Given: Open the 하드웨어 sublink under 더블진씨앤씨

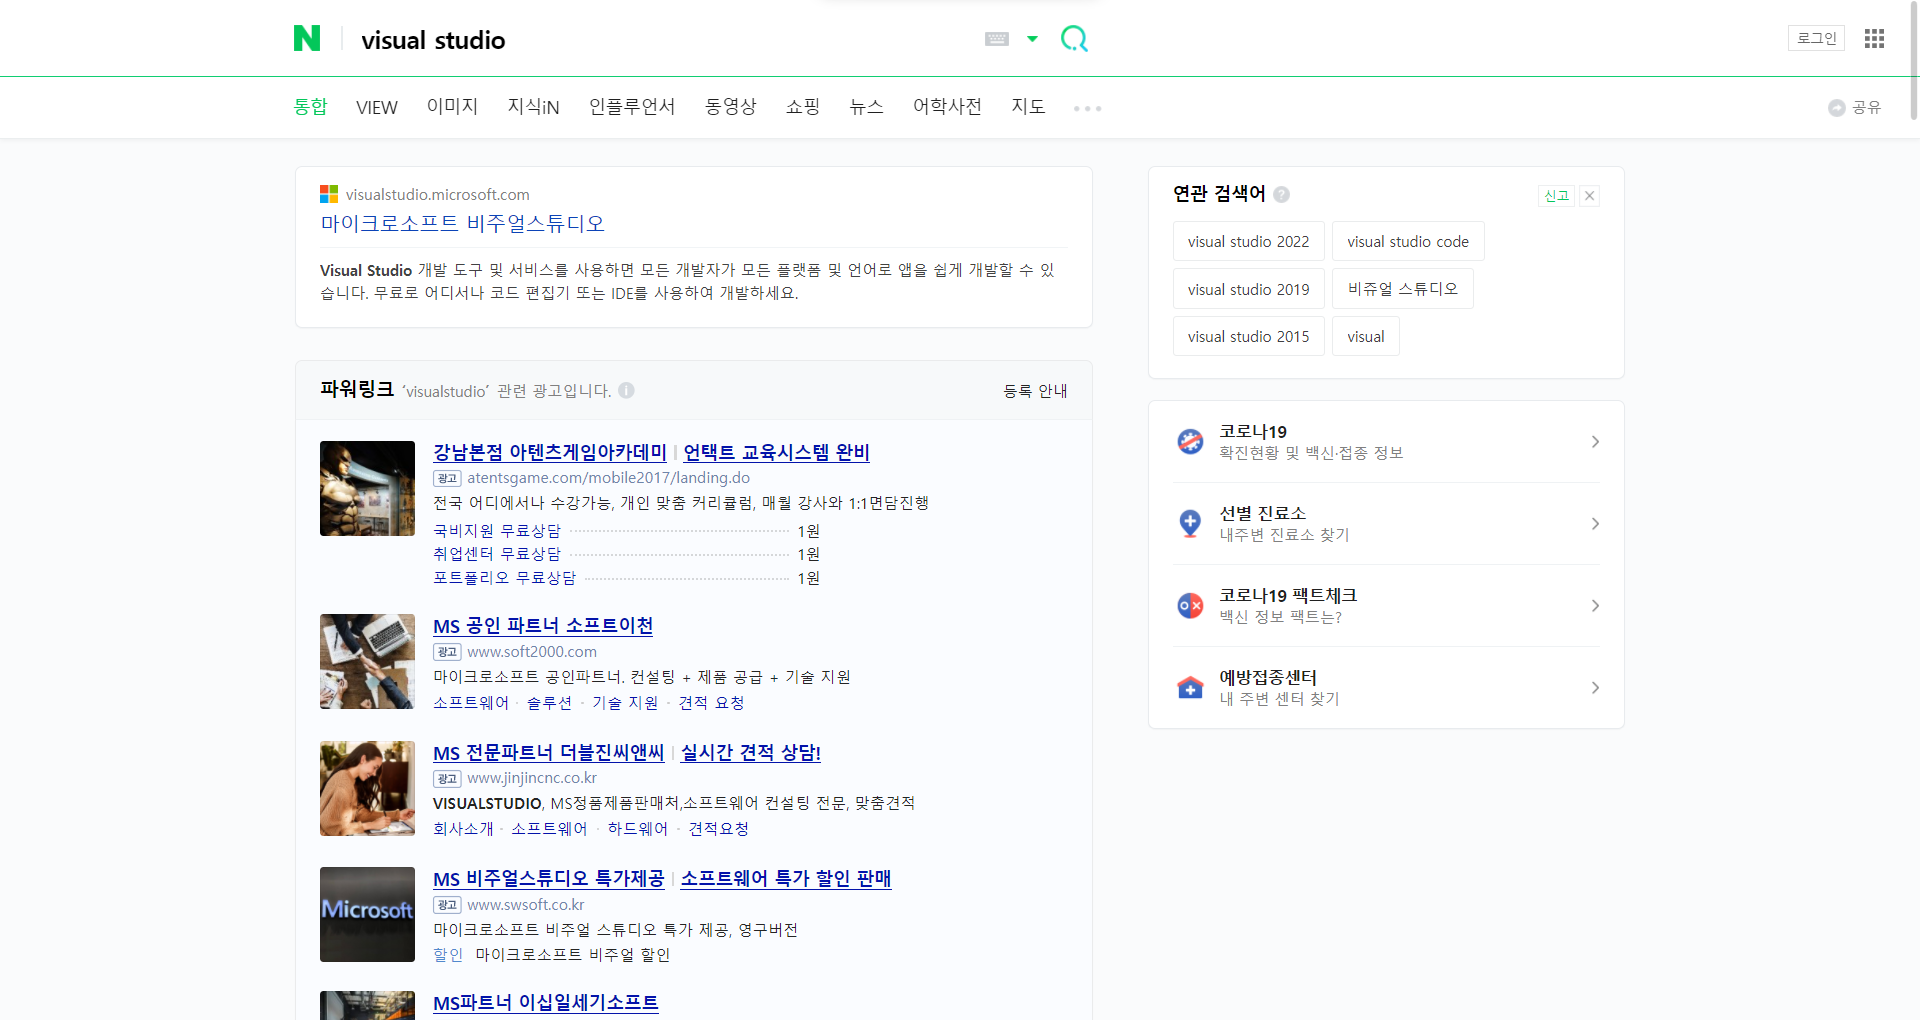Looking at the screenshot, I should click(638, 829).
